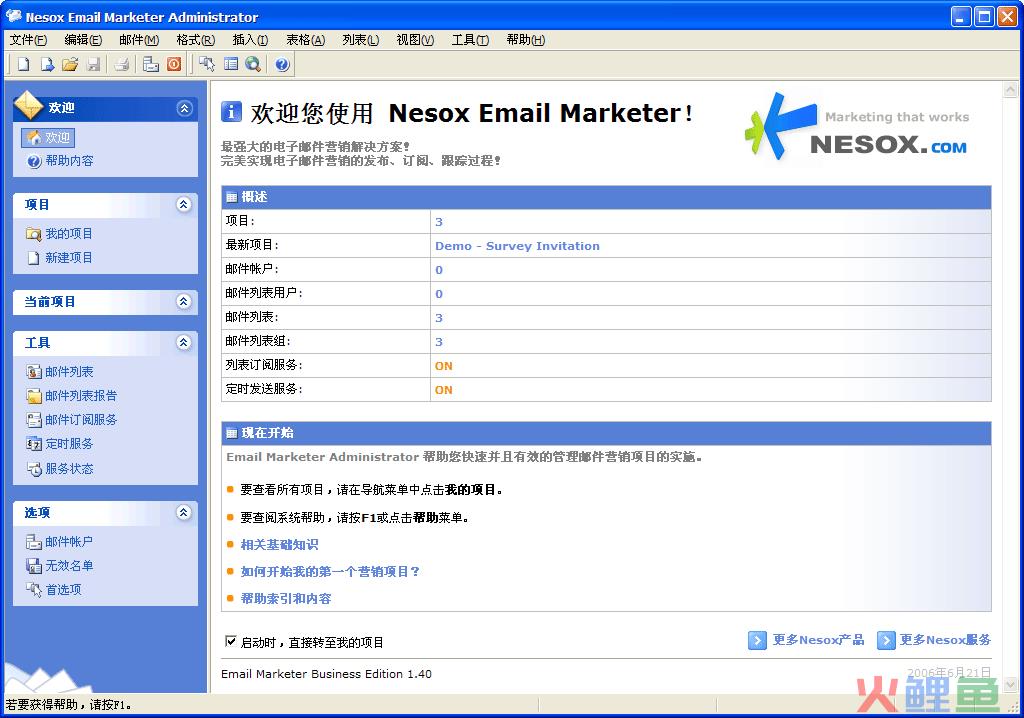
Task: Open the 邮件(M) menu
Action: (x=139, y=40)
